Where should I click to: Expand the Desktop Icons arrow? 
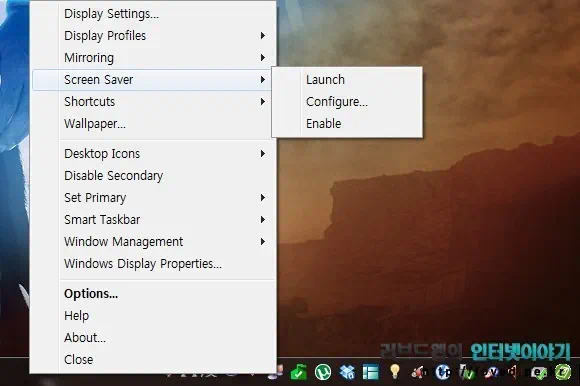[x=263, y=153]
